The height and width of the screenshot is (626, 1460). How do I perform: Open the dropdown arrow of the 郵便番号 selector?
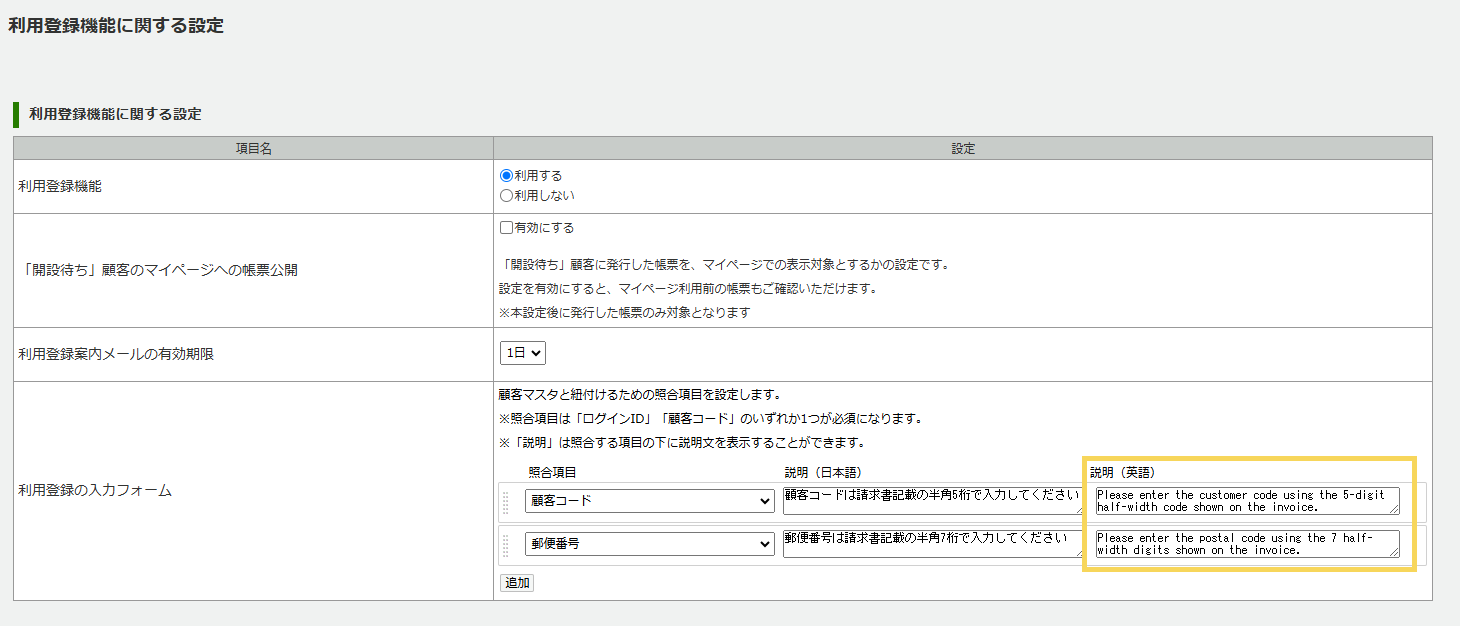tap(764, 544)
